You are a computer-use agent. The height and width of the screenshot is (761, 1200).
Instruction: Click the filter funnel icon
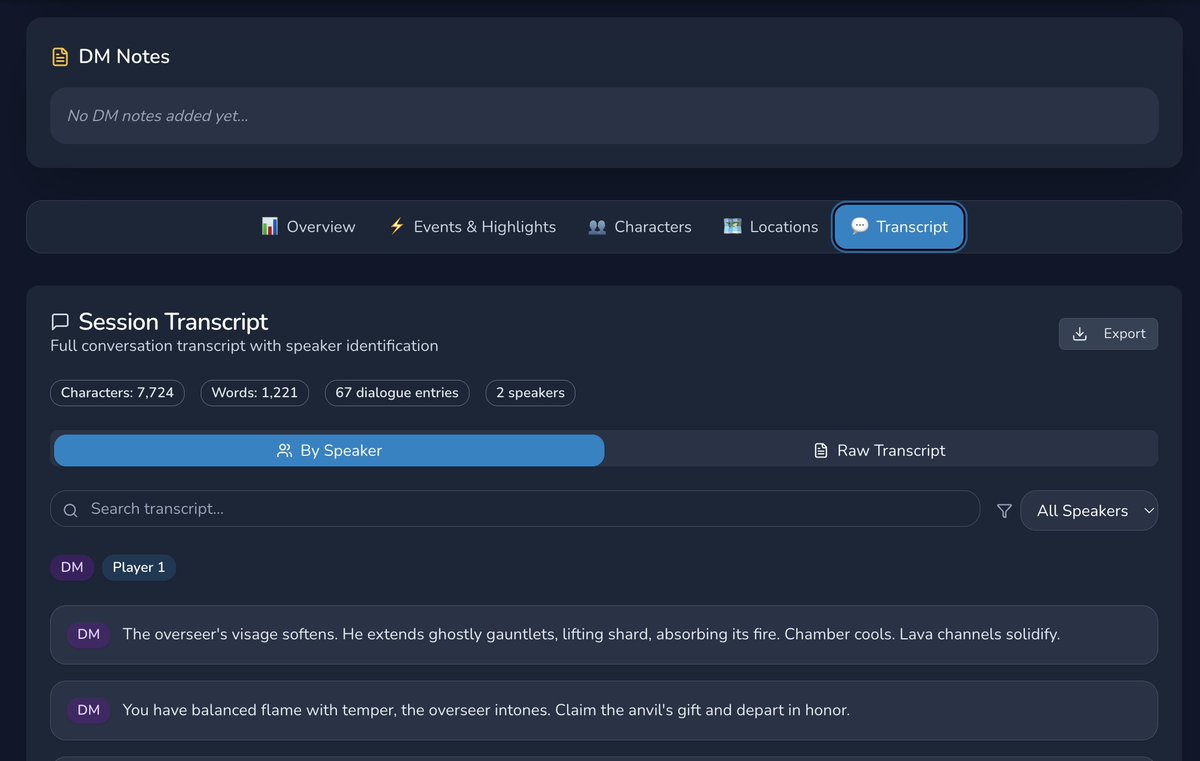[x=1003, y=510]
